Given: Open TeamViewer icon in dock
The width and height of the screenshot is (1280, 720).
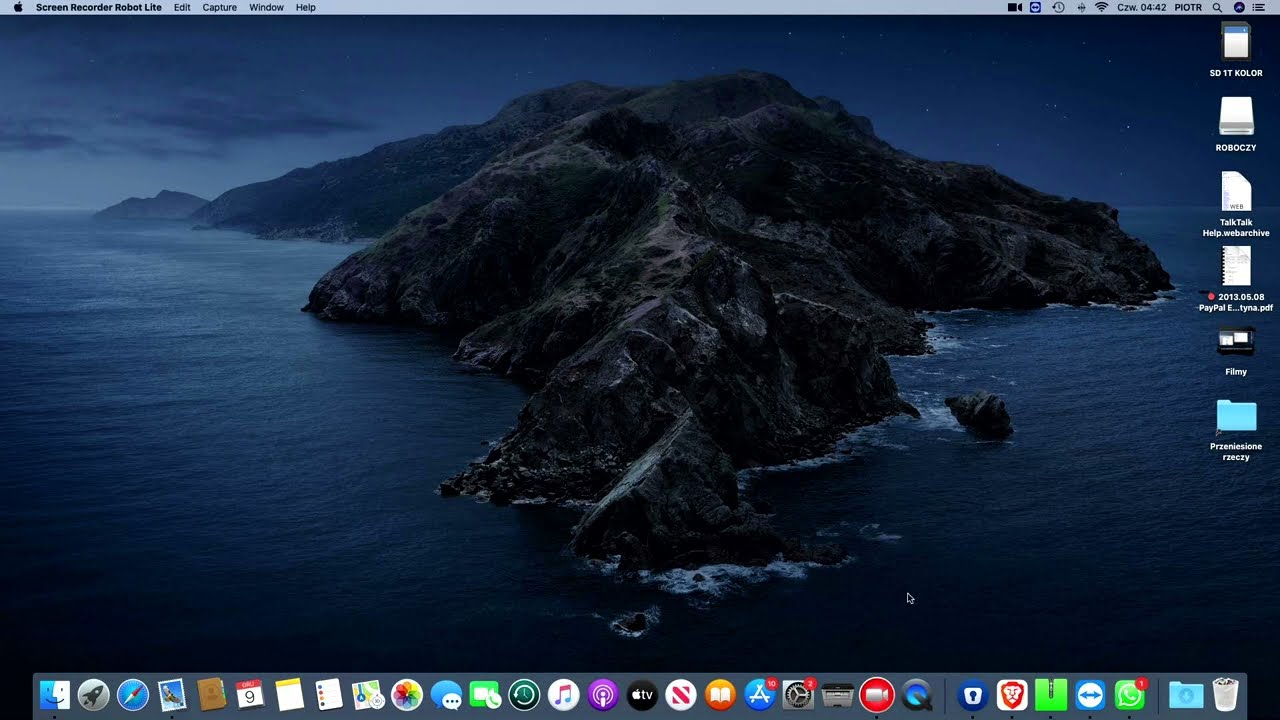Looking at the screenshot, I should pyautogui.click(x=1090, y=694).
